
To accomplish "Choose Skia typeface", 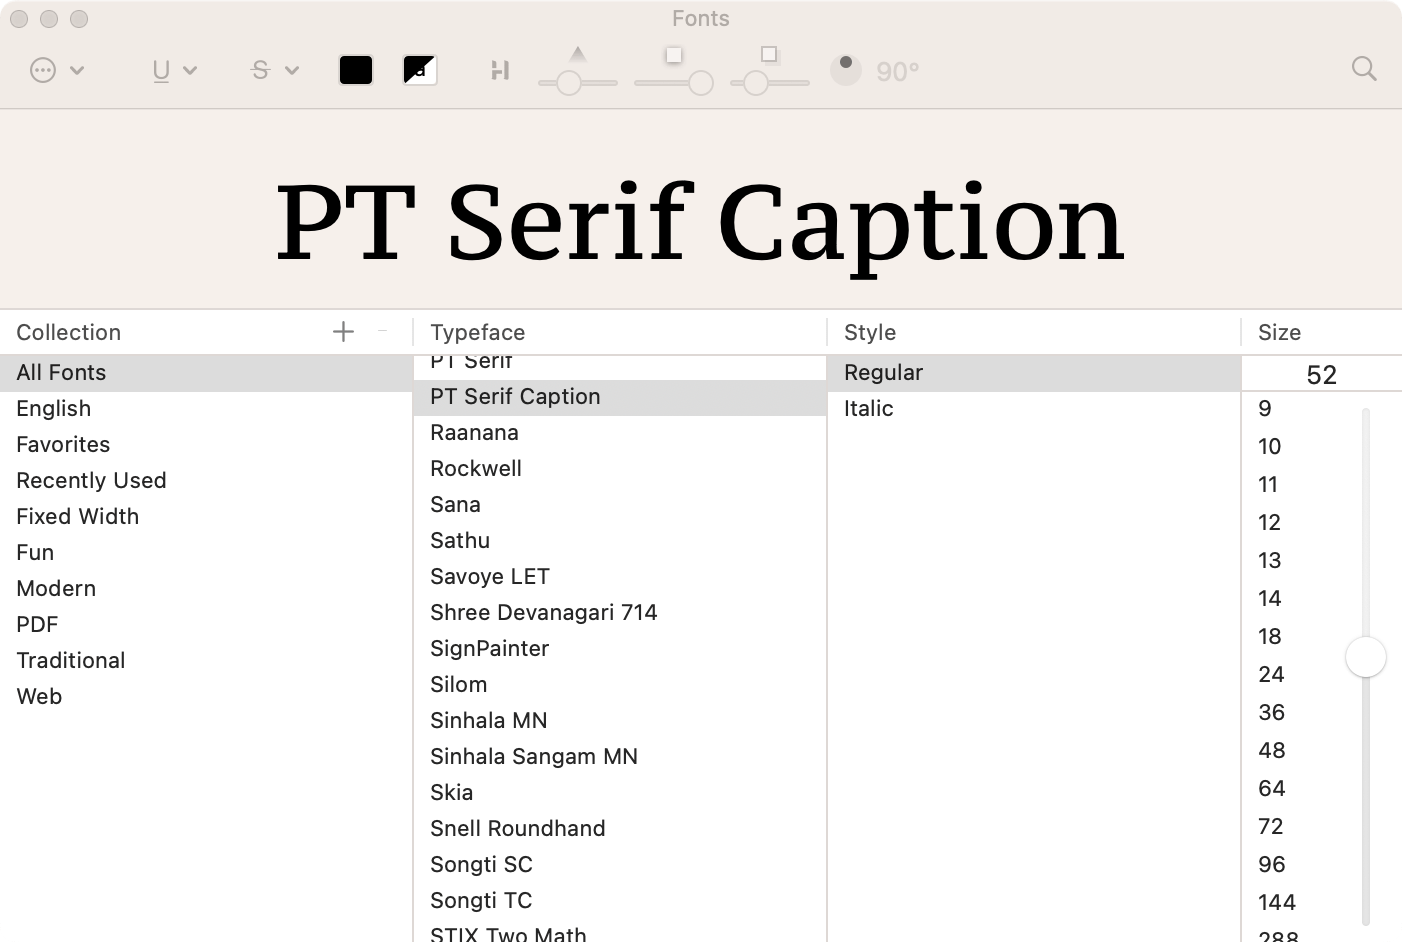I will coord(620,793).
